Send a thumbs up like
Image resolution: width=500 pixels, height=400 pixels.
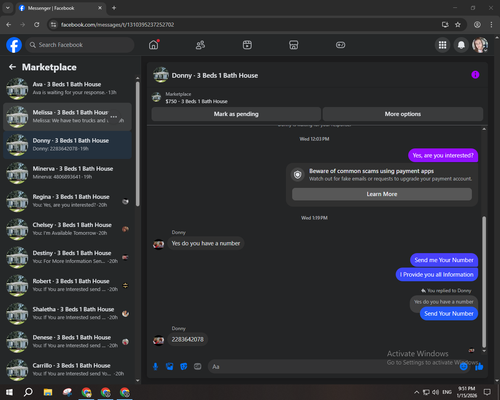479,367
